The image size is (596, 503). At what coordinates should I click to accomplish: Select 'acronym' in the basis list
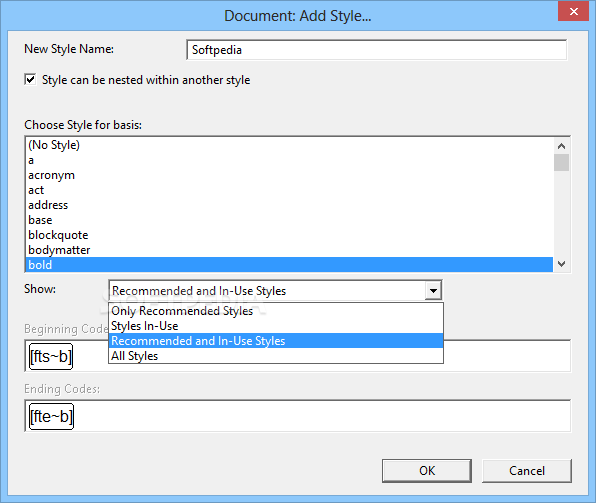point(289,175)
